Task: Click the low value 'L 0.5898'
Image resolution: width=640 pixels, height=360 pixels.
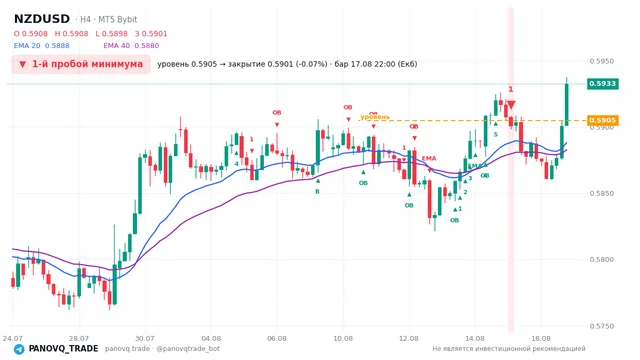Action: point(111,34)
